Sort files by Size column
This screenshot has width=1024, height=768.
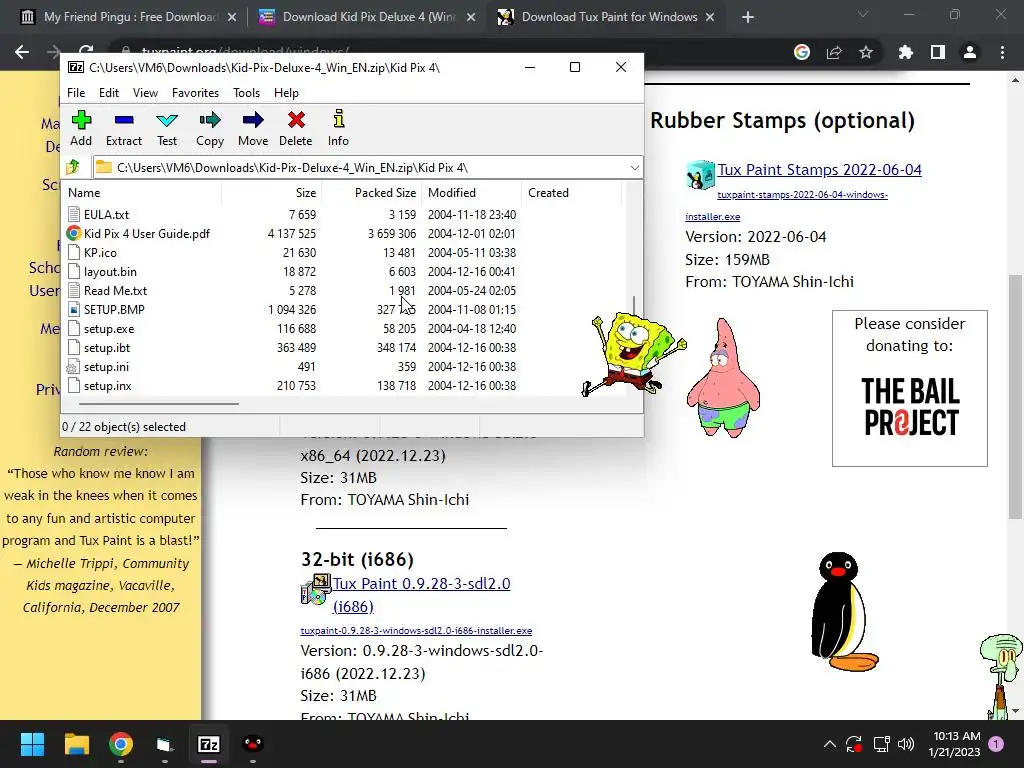(x=272, y=193)
